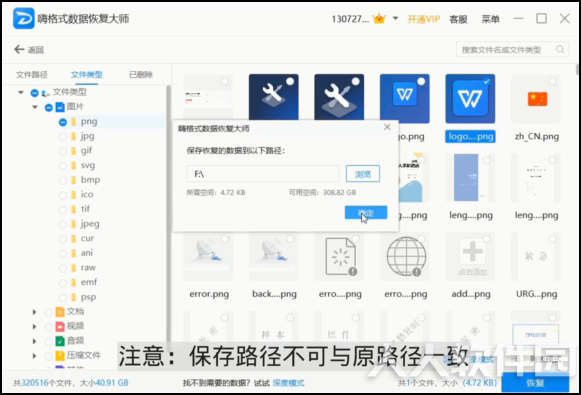The width and height of the screenshot is (581, 395).
Task: Confirm with the 确定 button
Action: (366, 212)
